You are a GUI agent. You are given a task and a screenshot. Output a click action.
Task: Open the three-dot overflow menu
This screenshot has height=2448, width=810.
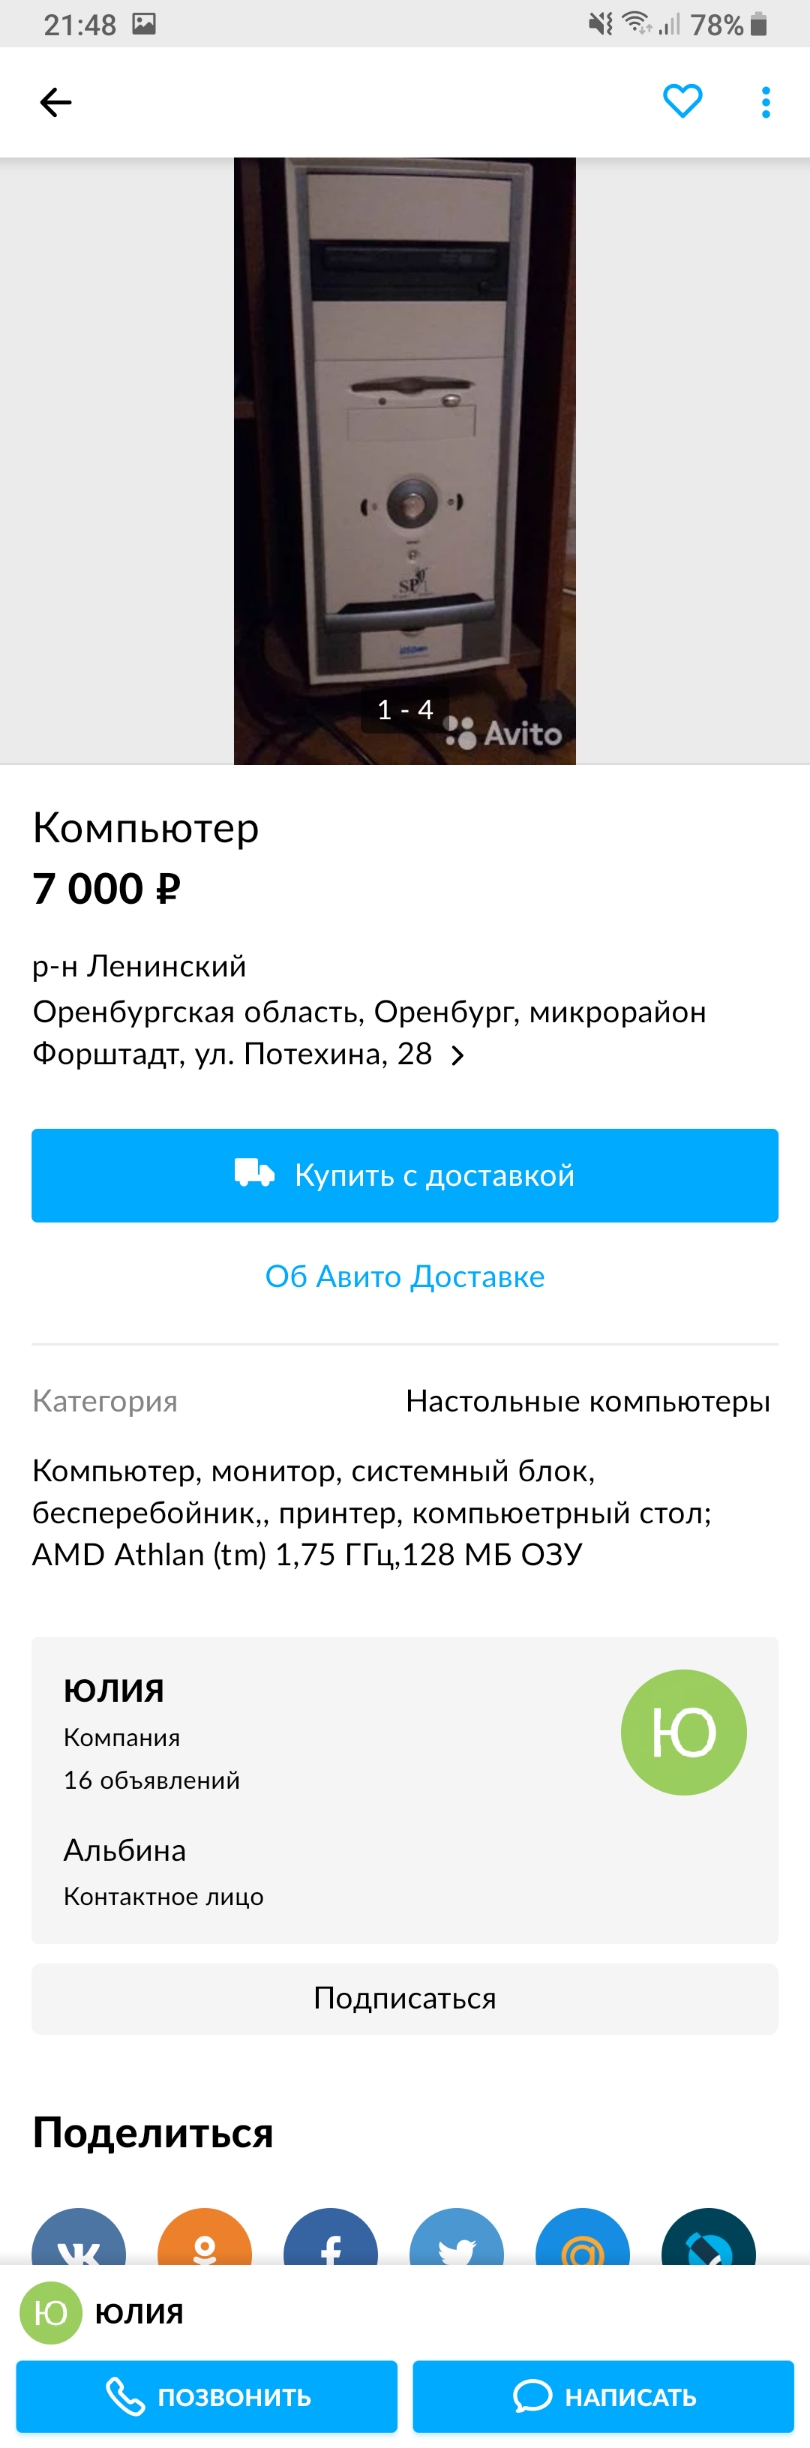[766, 102]
